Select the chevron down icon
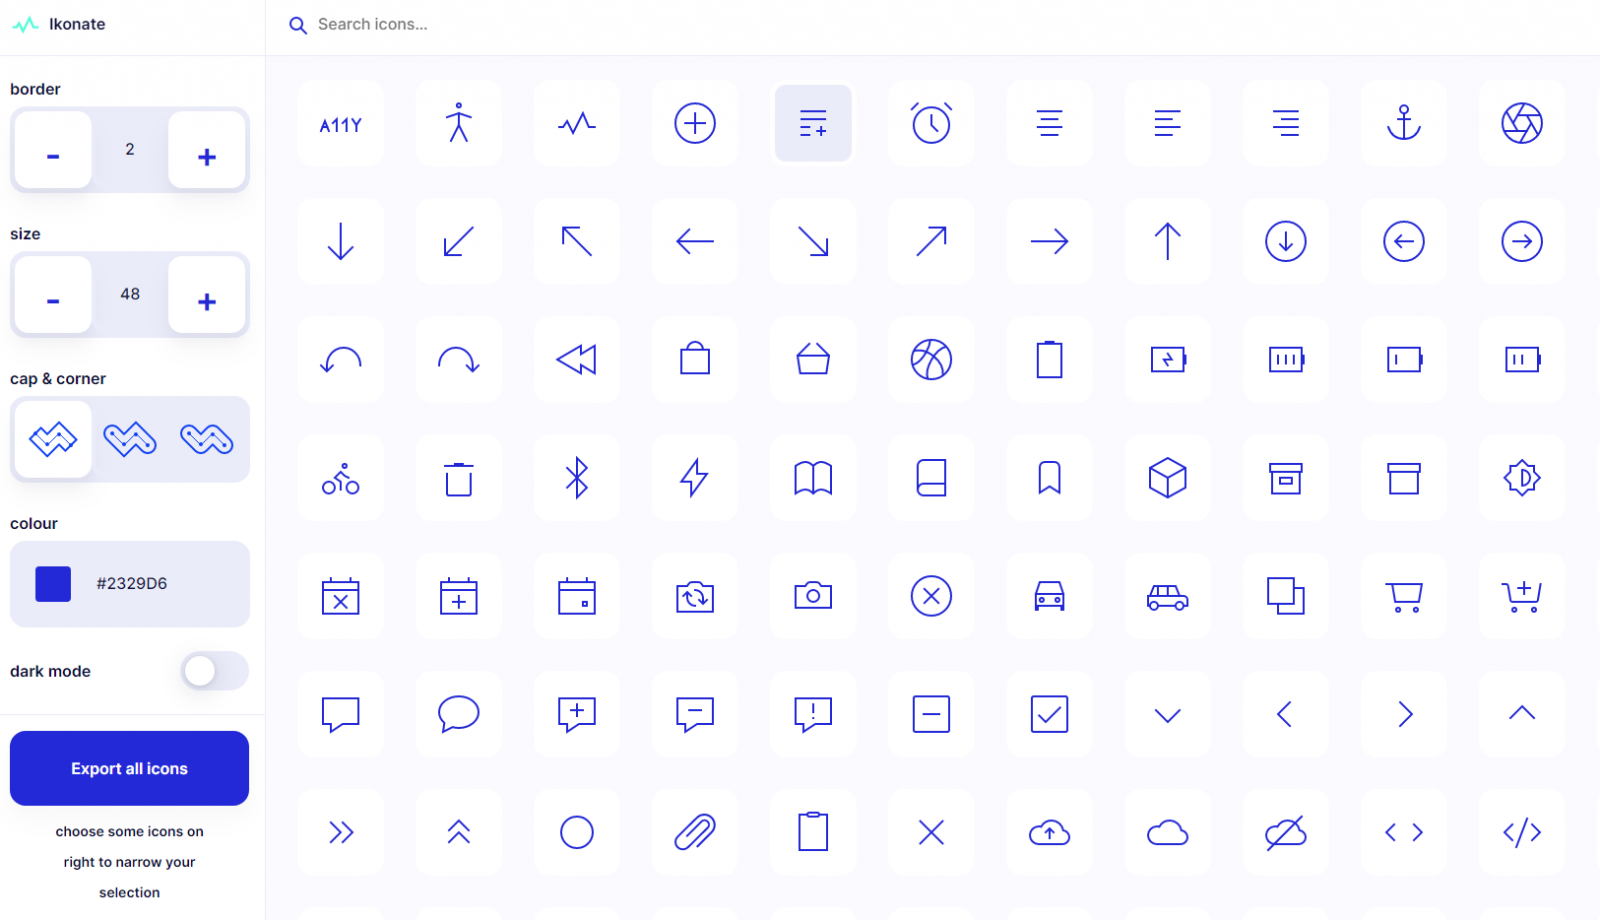 [x=1167, y=714]
